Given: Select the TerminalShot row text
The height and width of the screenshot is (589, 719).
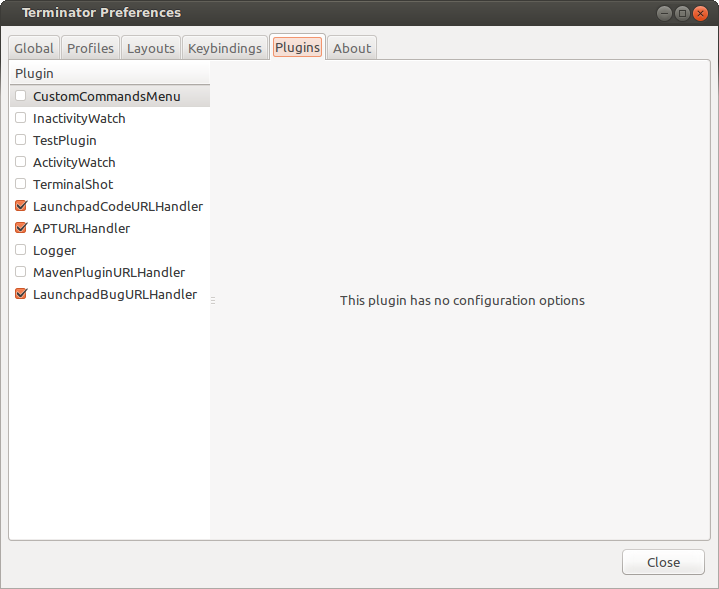Looking at the screenshot, I should pyautogui.click(x=73, y=184).
